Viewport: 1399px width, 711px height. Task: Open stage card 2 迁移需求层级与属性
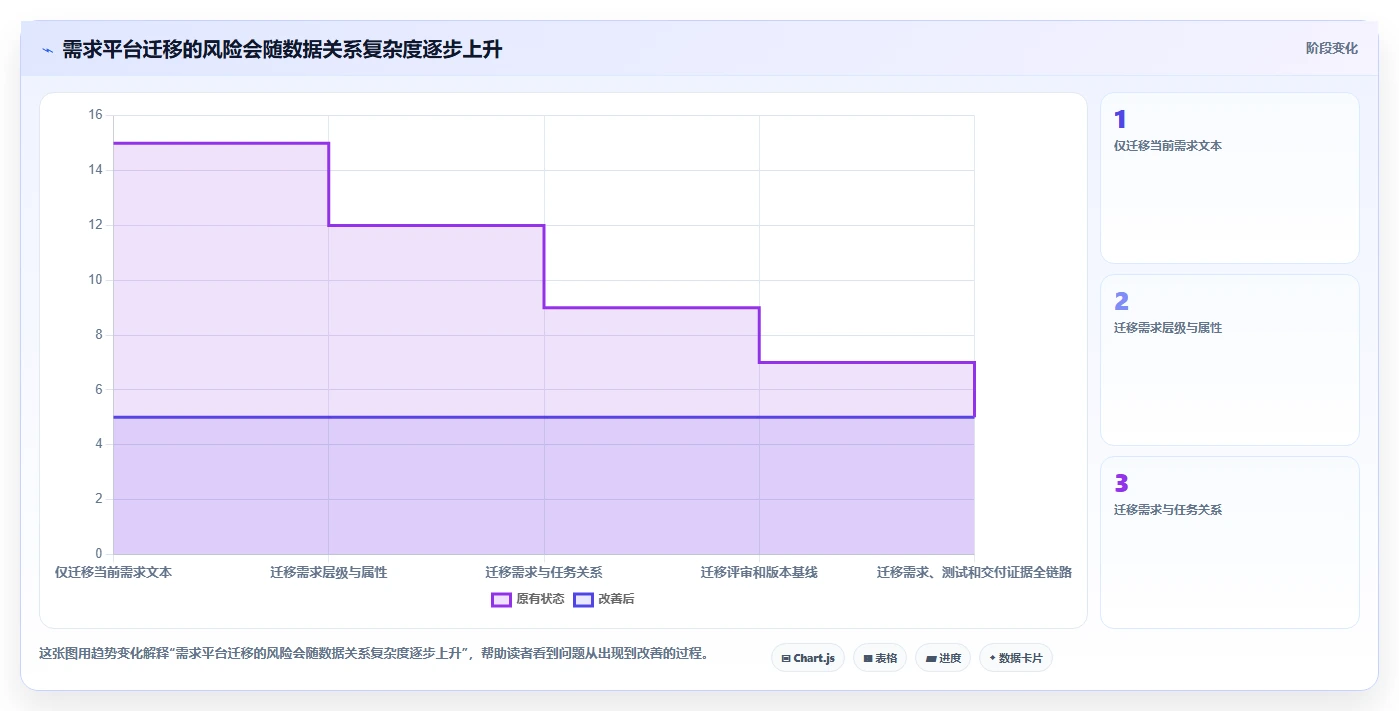pyautogui.click(x=1230, y=360)
